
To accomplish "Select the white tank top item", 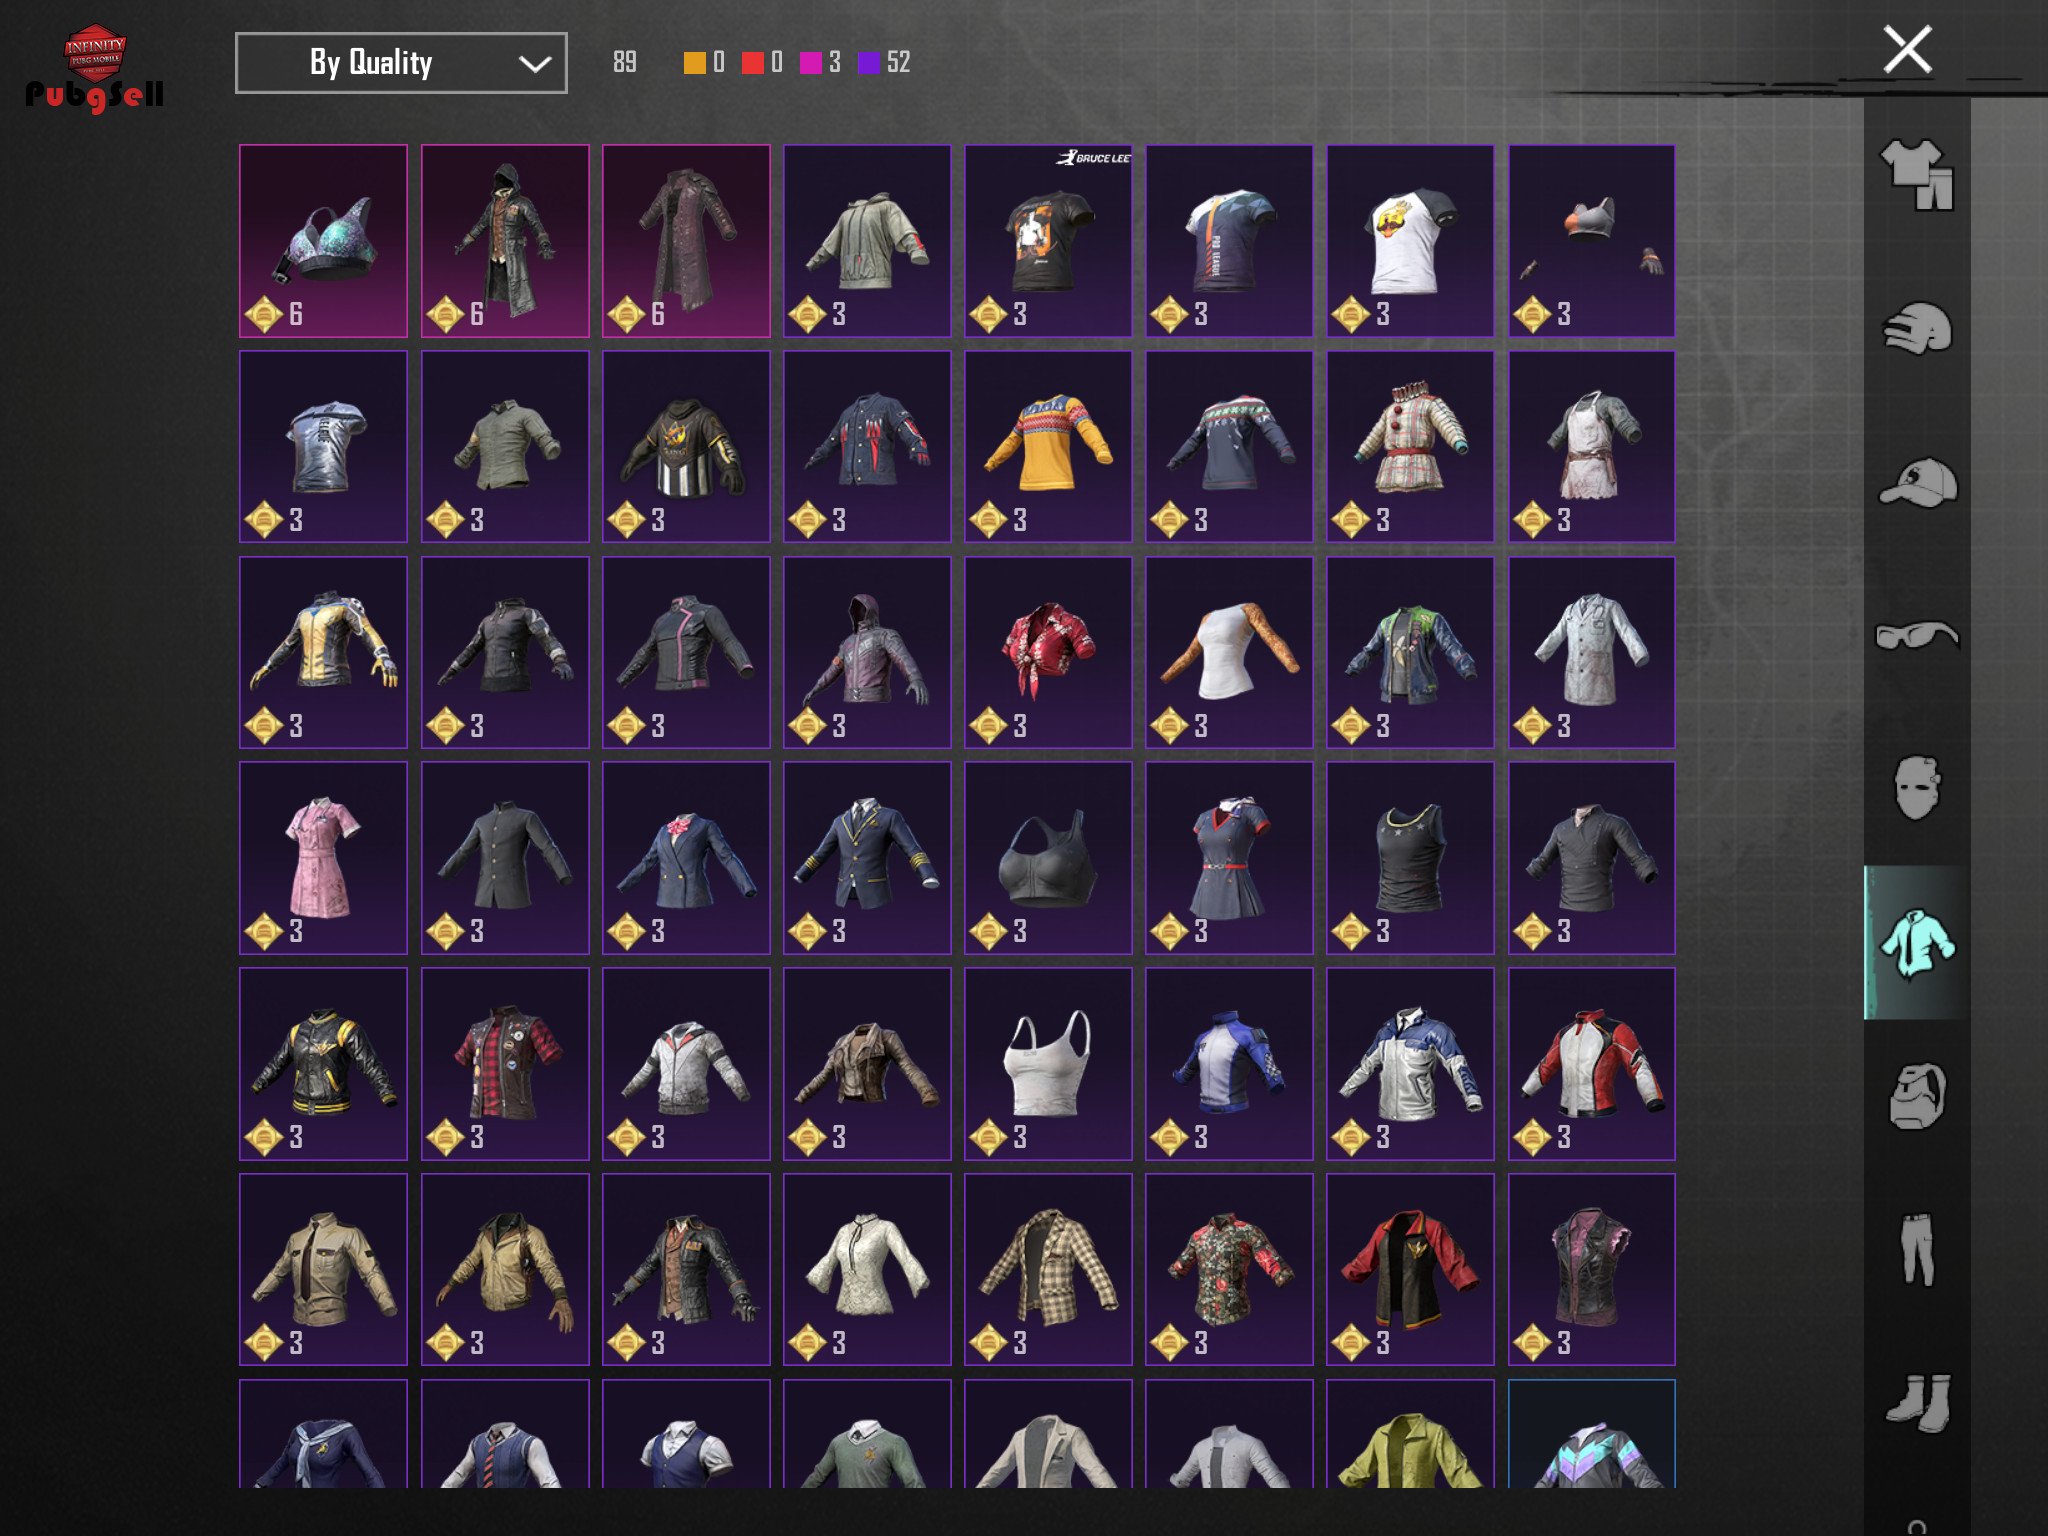I will coord(1047,1063).
